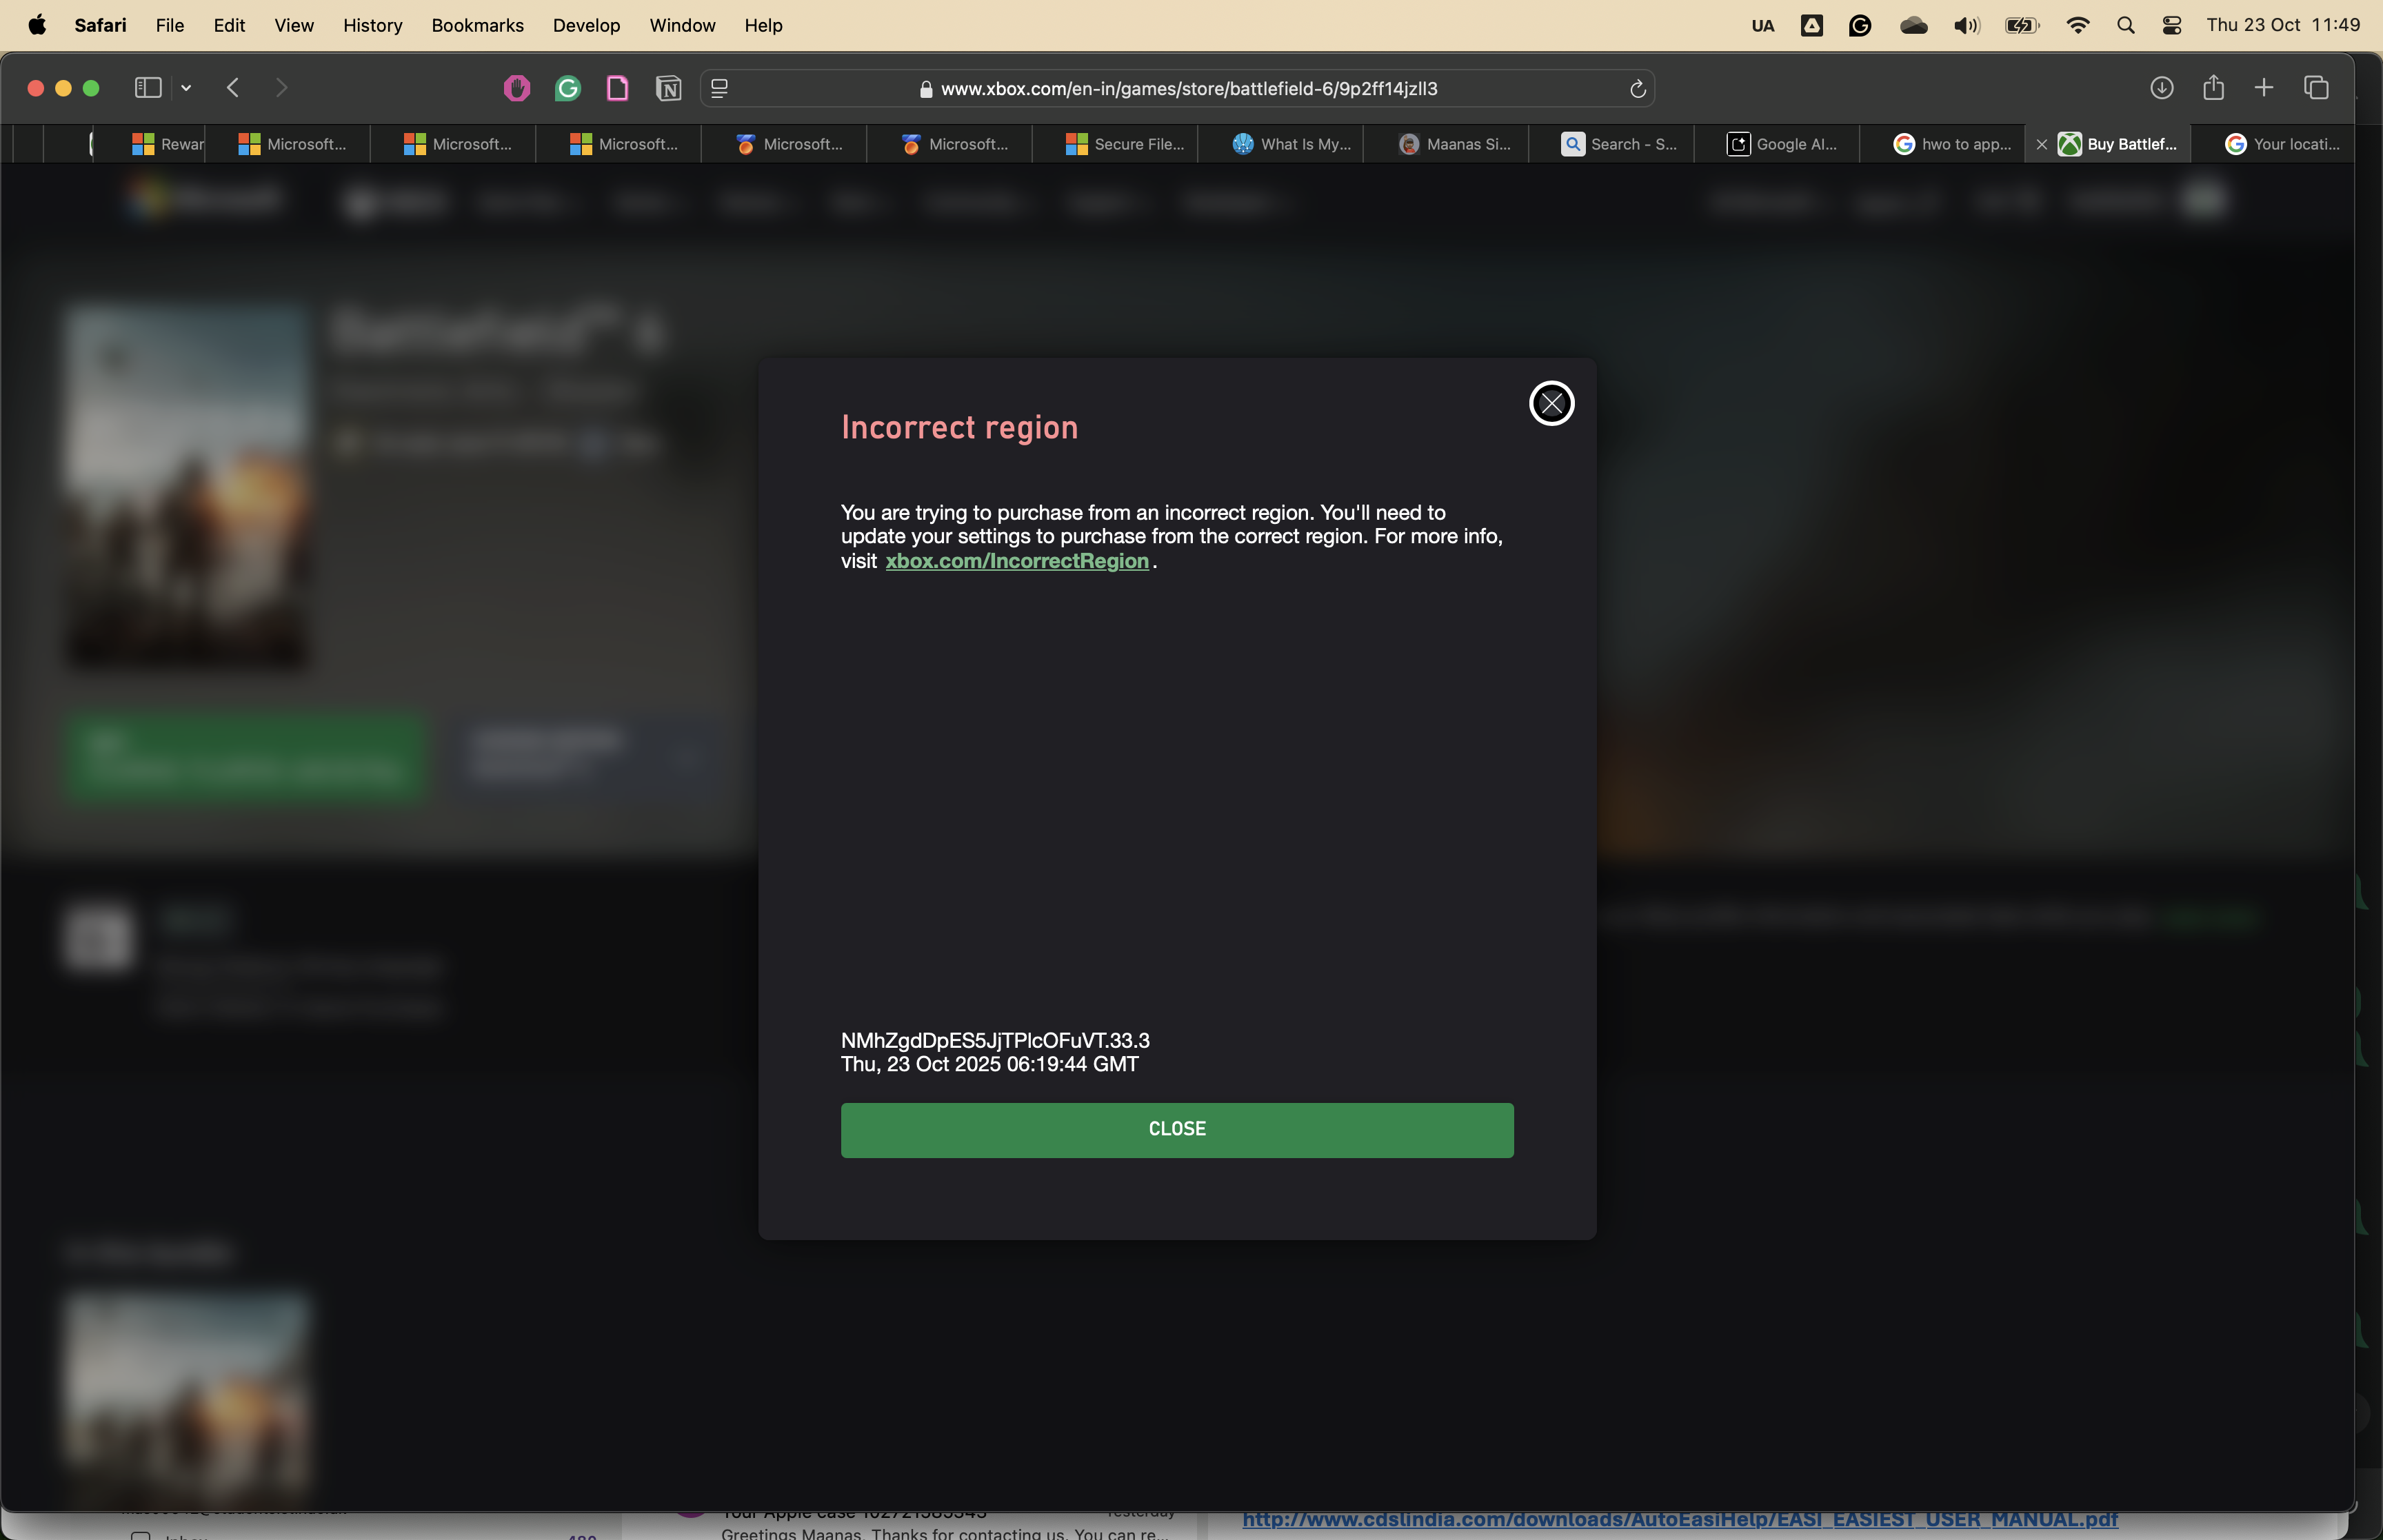
Task: Open the Develop menu
Action: [x=586, y=25]
